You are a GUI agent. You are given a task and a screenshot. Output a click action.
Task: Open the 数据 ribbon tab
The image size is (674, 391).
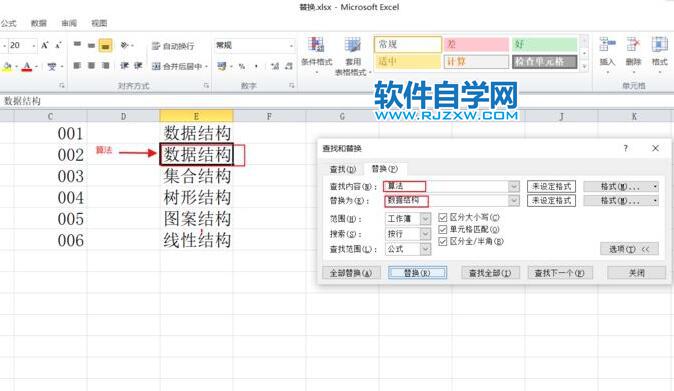39,23
